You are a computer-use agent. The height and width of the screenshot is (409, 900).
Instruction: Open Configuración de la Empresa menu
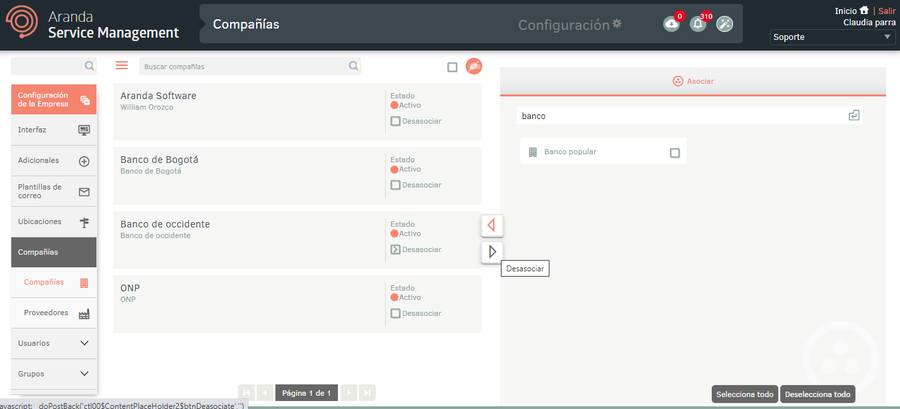54,99
